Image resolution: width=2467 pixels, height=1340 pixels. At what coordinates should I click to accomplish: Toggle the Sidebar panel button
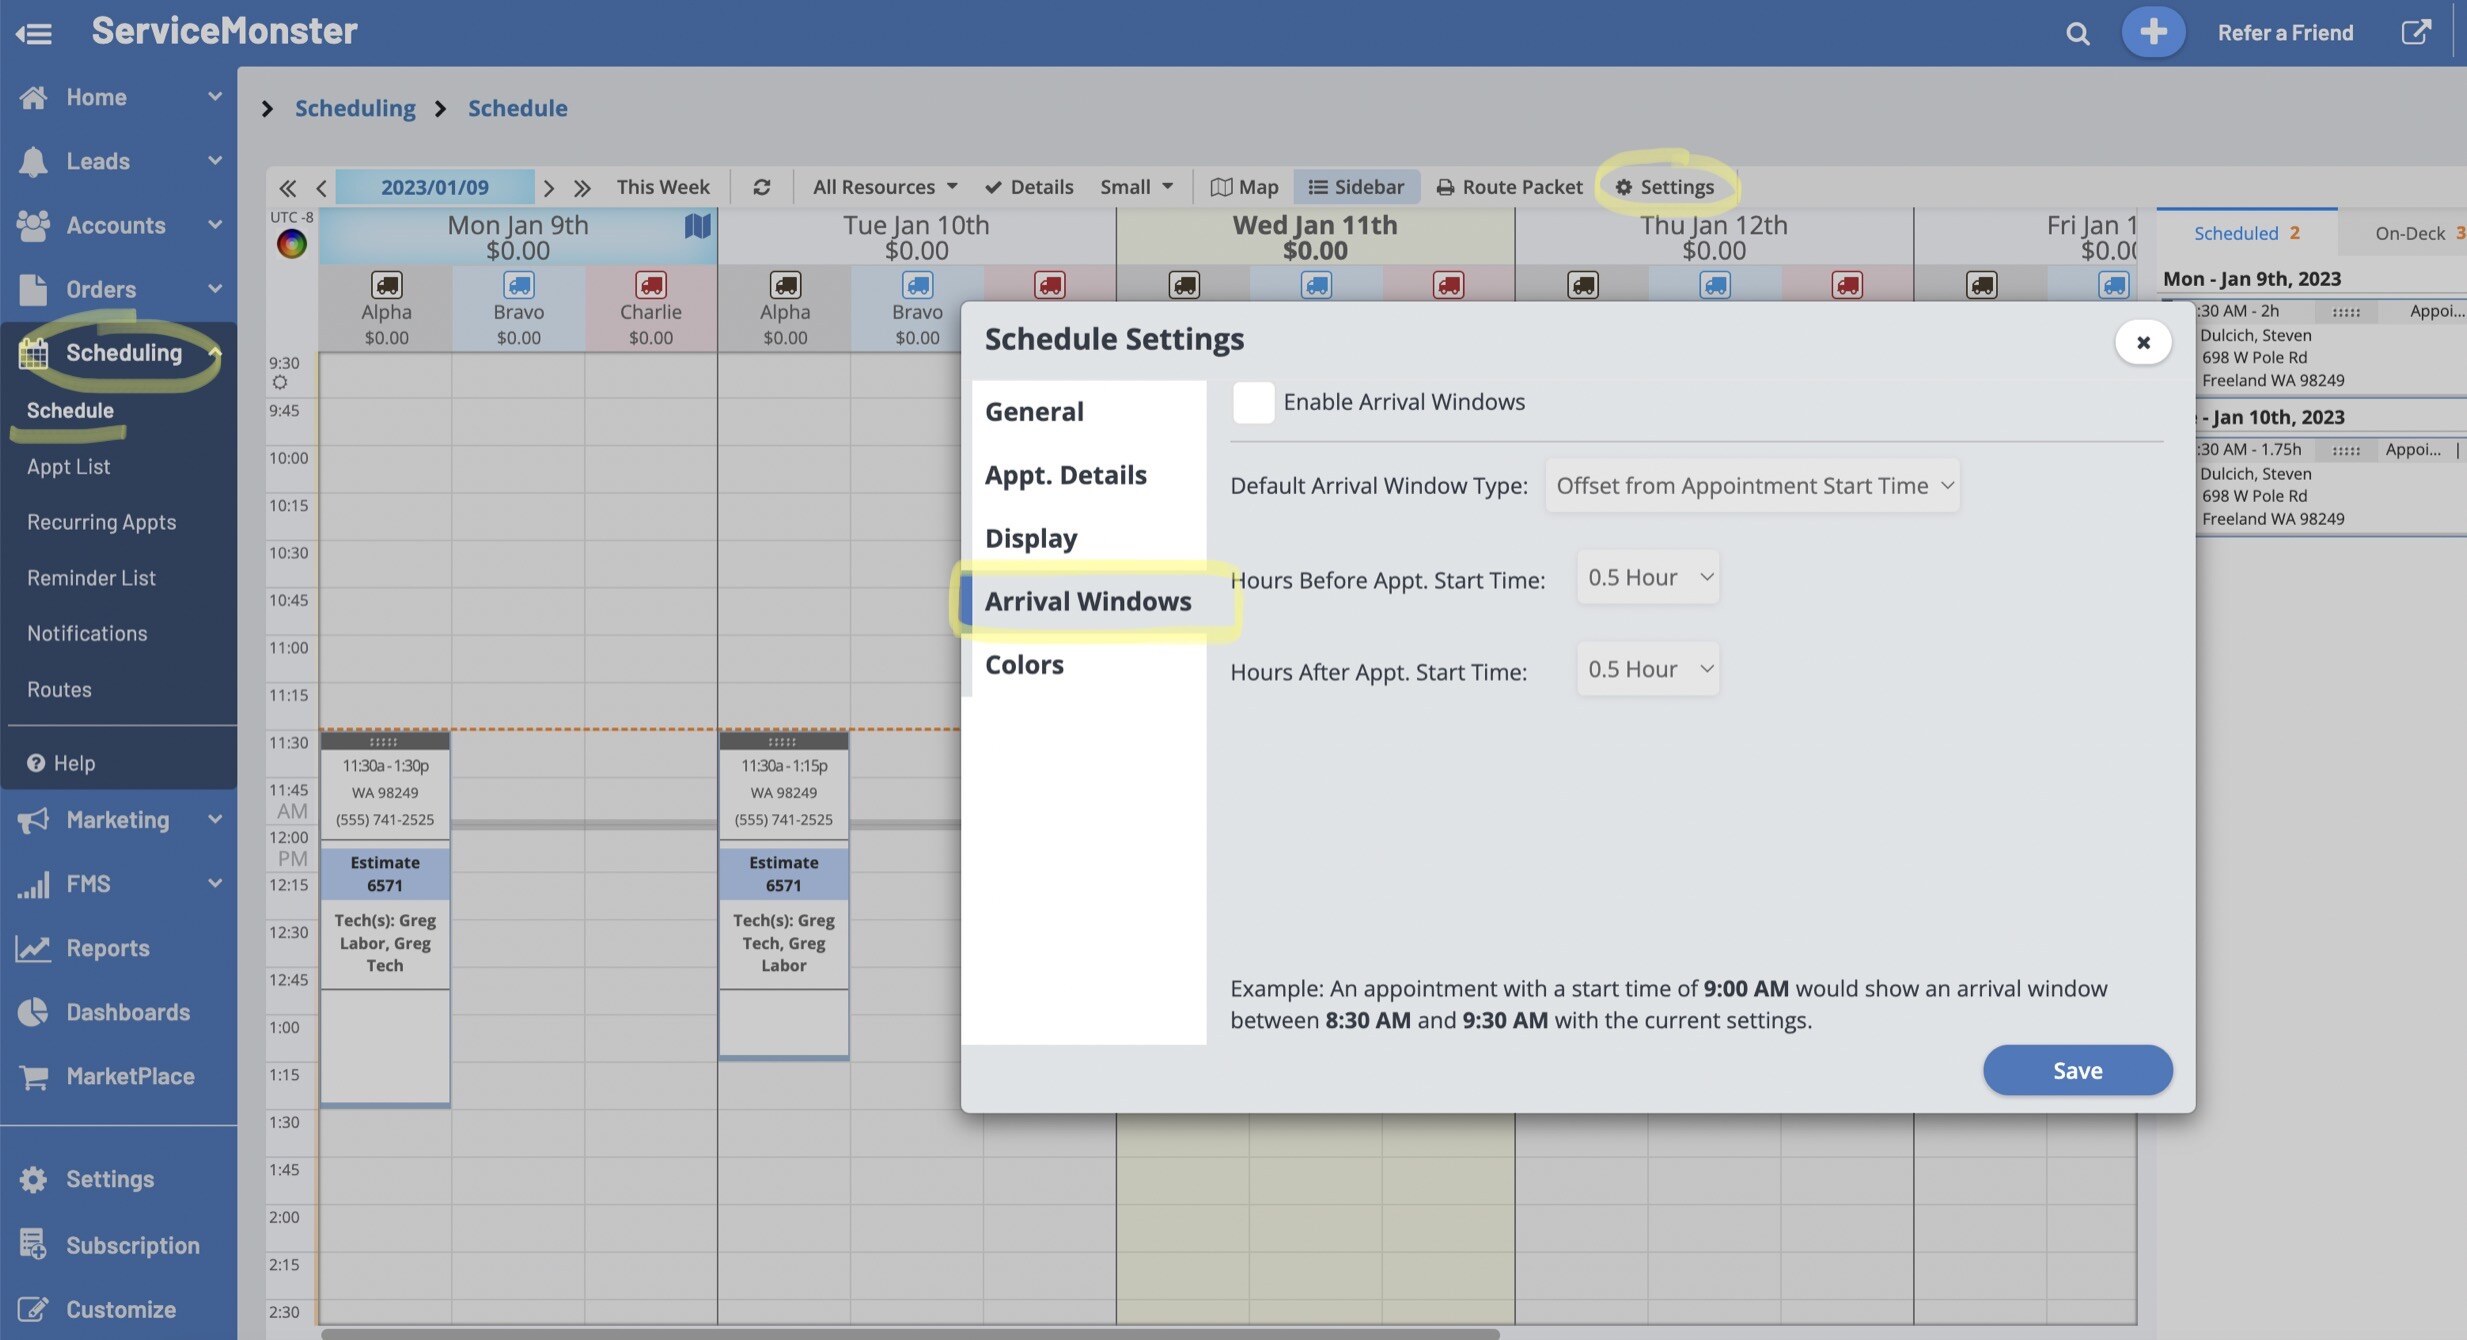click(1356, 187)
